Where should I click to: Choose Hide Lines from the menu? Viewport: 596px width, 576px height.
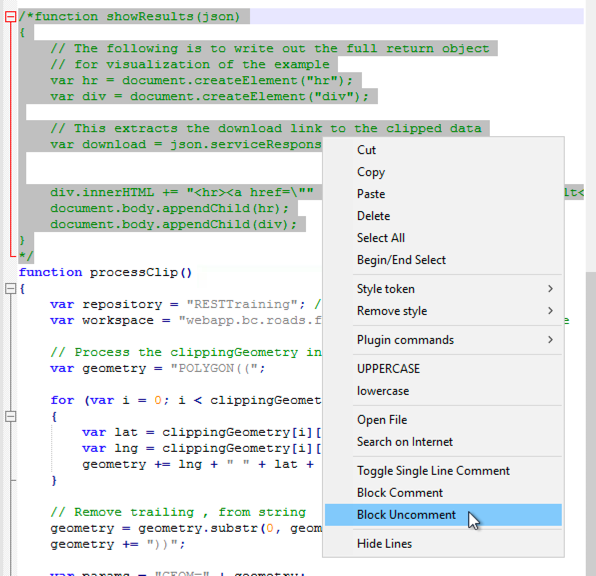tap(443, 544)
